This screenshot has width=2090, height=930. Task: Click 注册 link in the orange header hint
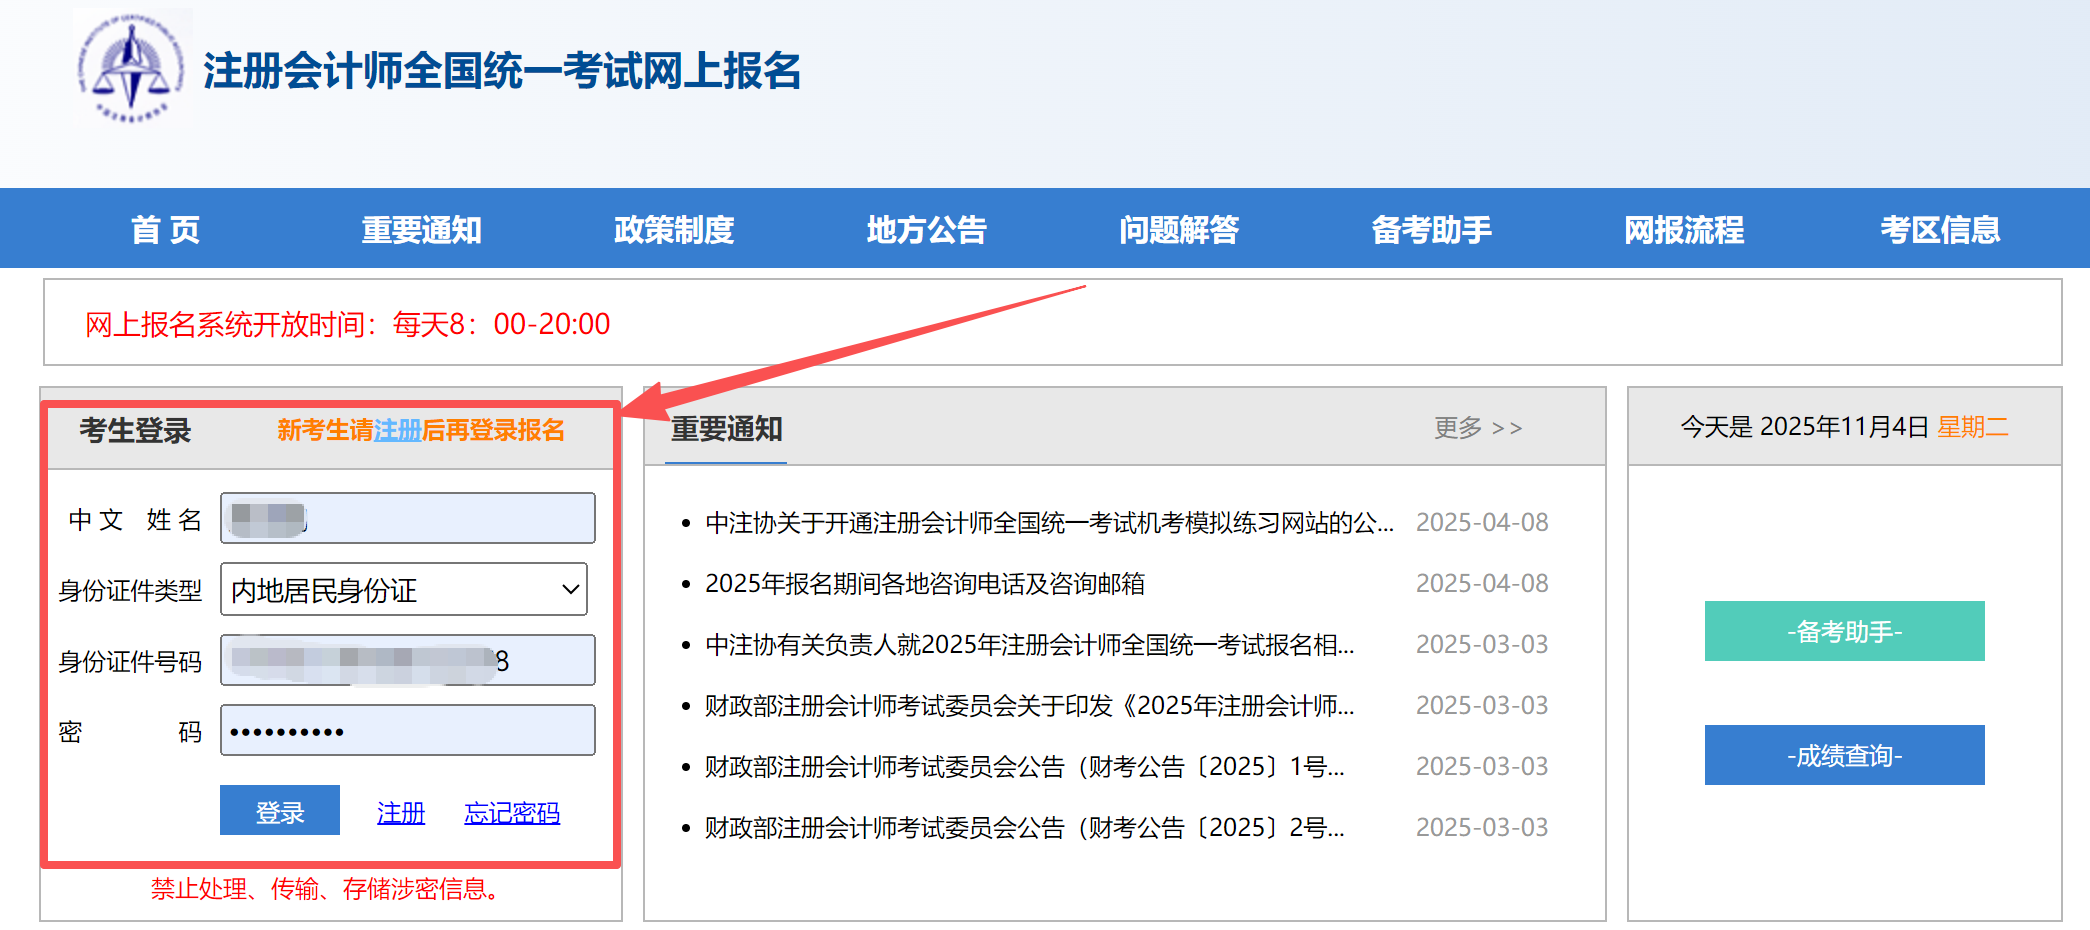pyautogui.click(x=397, y=430)
